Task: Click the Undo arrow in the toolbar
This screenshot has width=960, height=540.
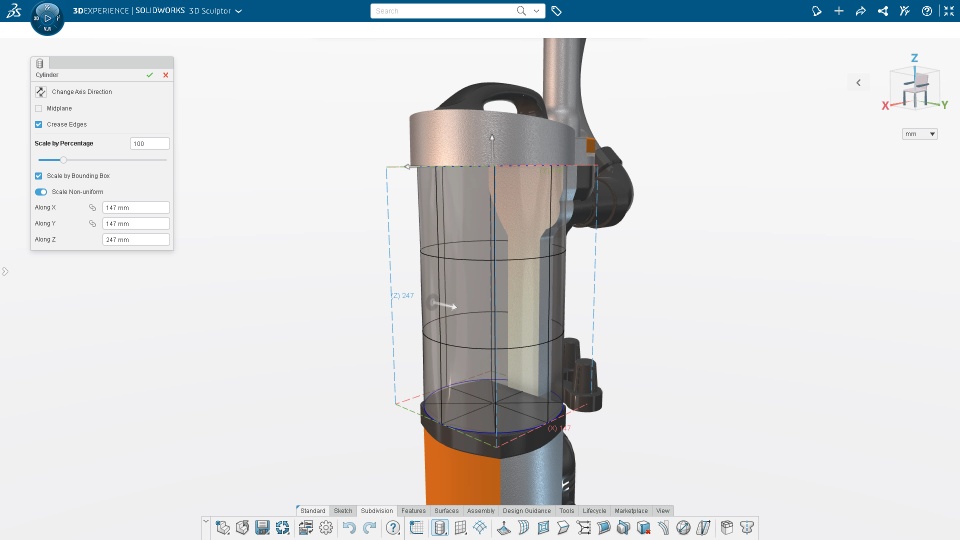Action: click(349, 528)
